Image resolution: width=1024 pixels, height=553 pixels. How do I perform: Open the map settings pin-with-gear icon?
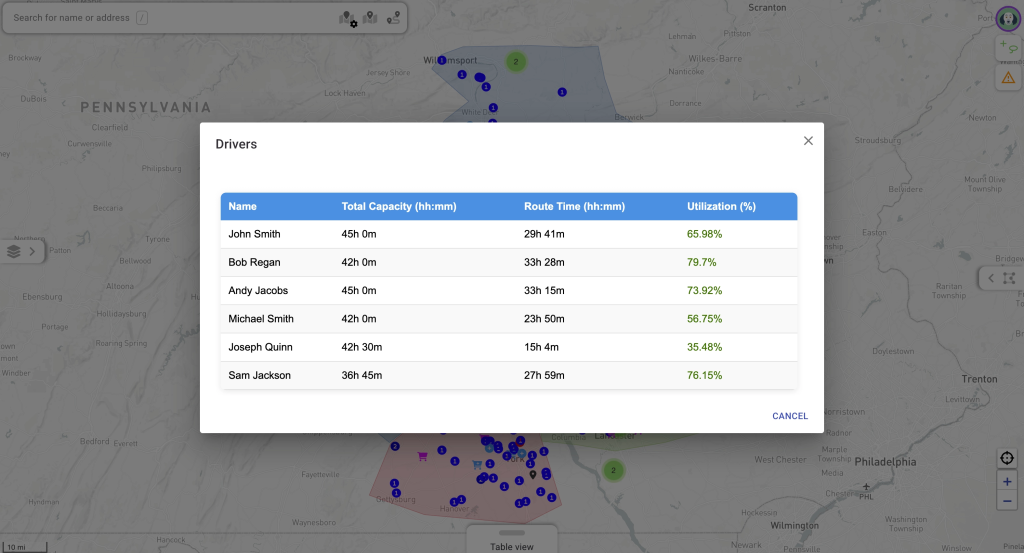pyautogui.click(x=348, y=18)
